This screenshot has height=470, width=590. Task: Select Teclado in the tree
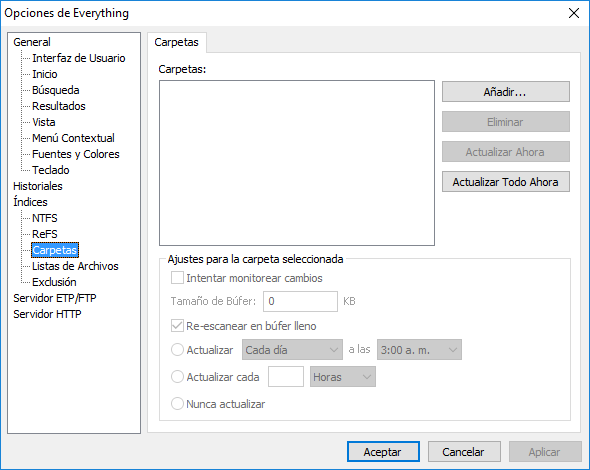[51, 170]
